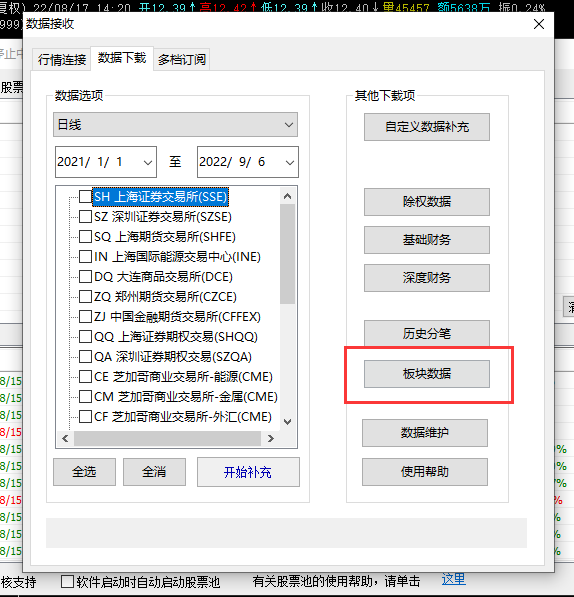Image resolution: width=574 pixels, height=597 pixels.
Task: Select the SH 上海证券交易所(SSE) row text
Action: [161, 197]
